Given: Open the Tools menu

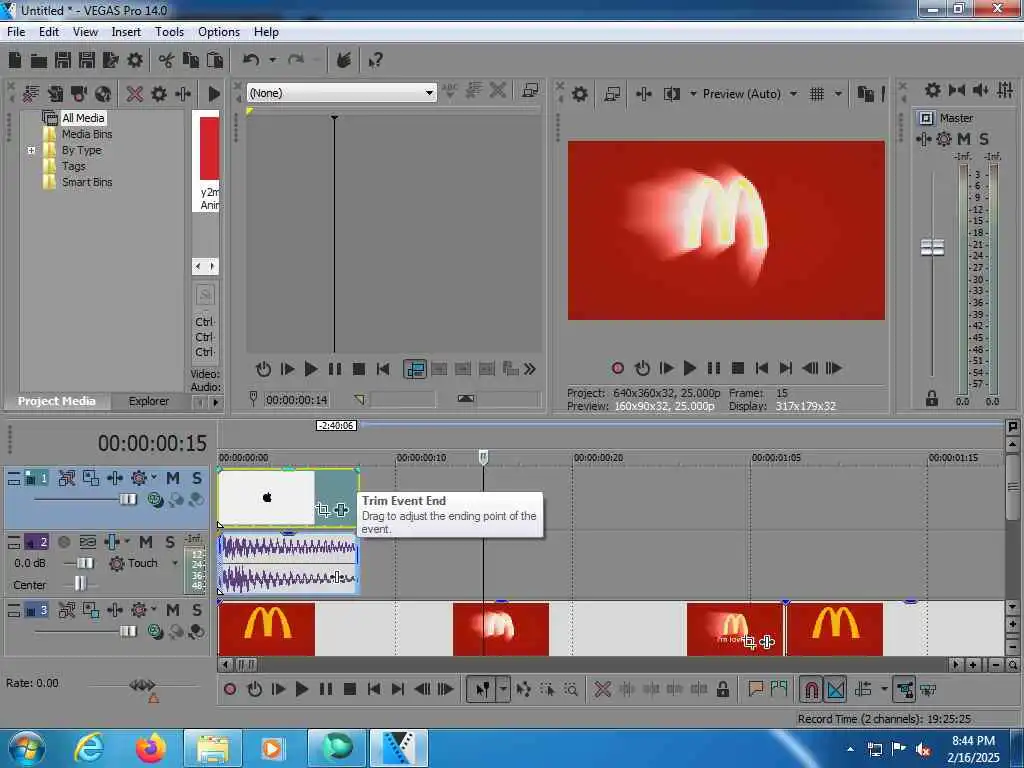Looking at the screenshot, I should coord(169,31).
